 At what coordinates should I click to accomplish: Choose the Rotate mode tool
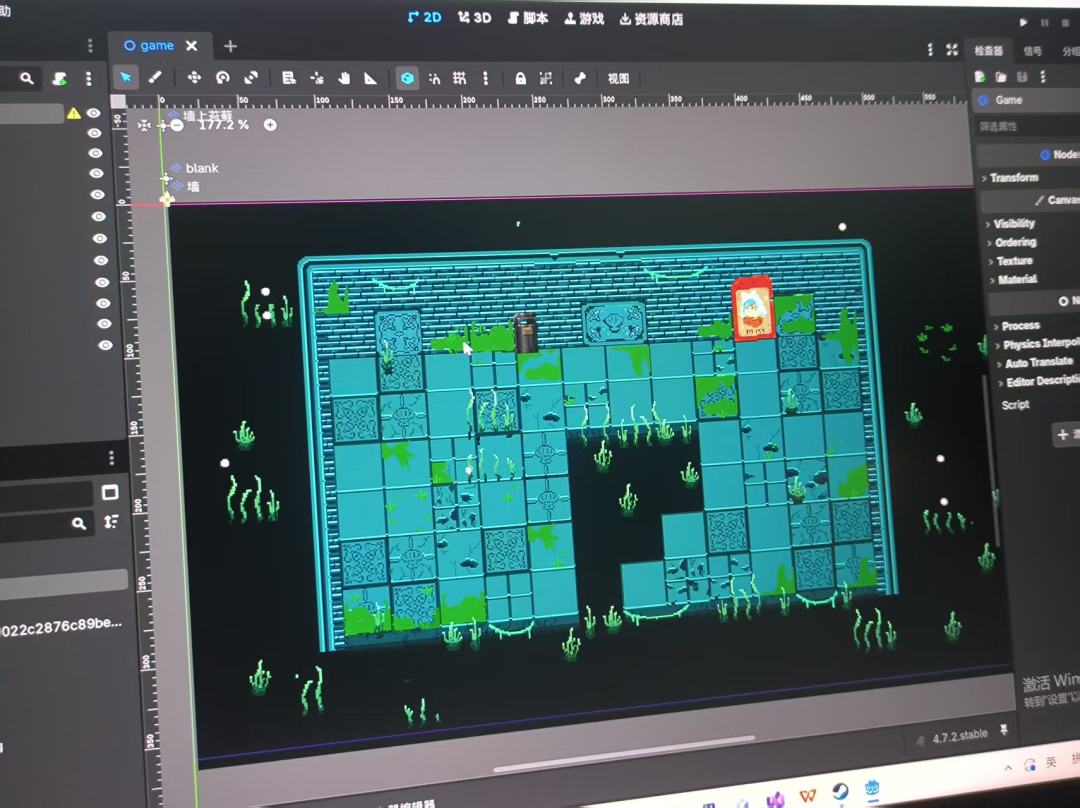tap(222, 78)
